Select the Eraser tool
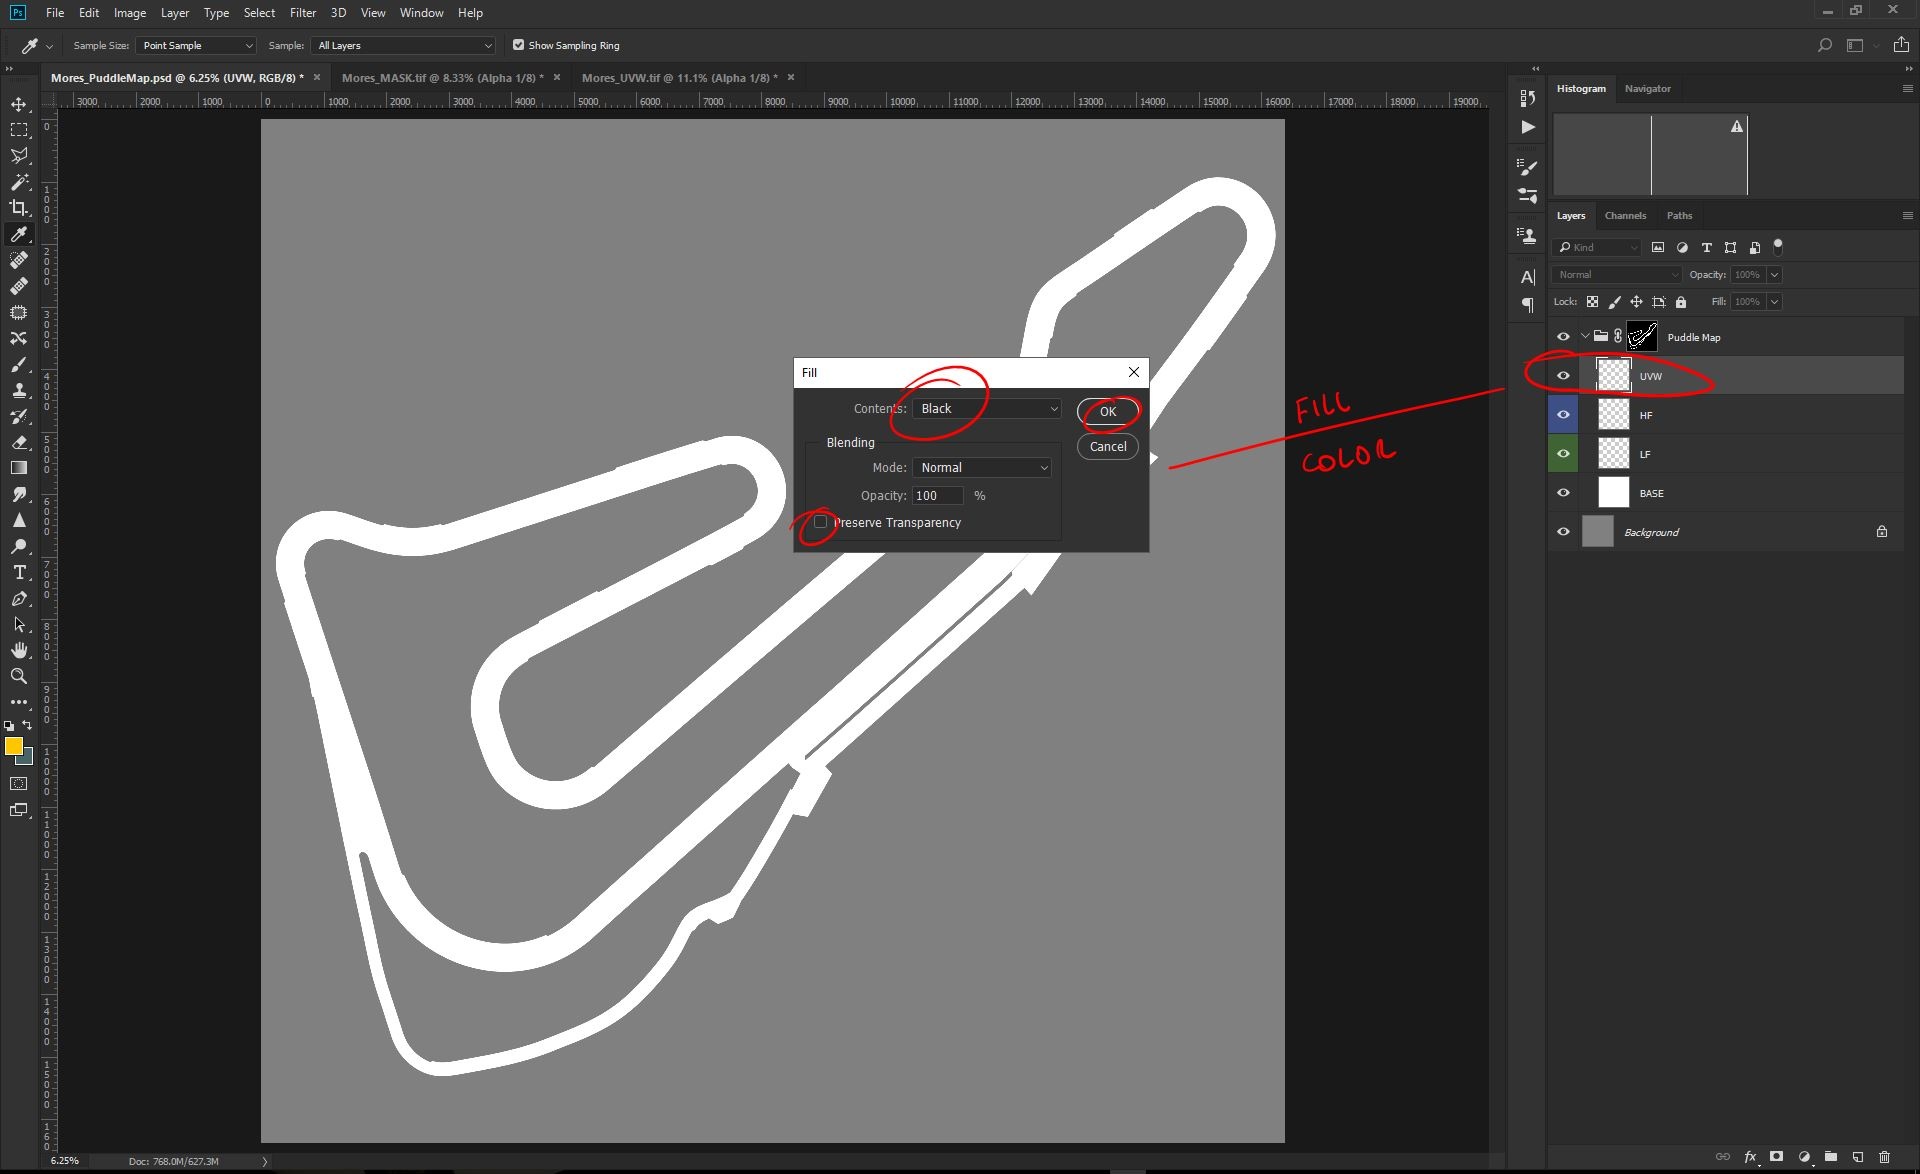The image size is (1920, 1174). (x=19, y=442)
